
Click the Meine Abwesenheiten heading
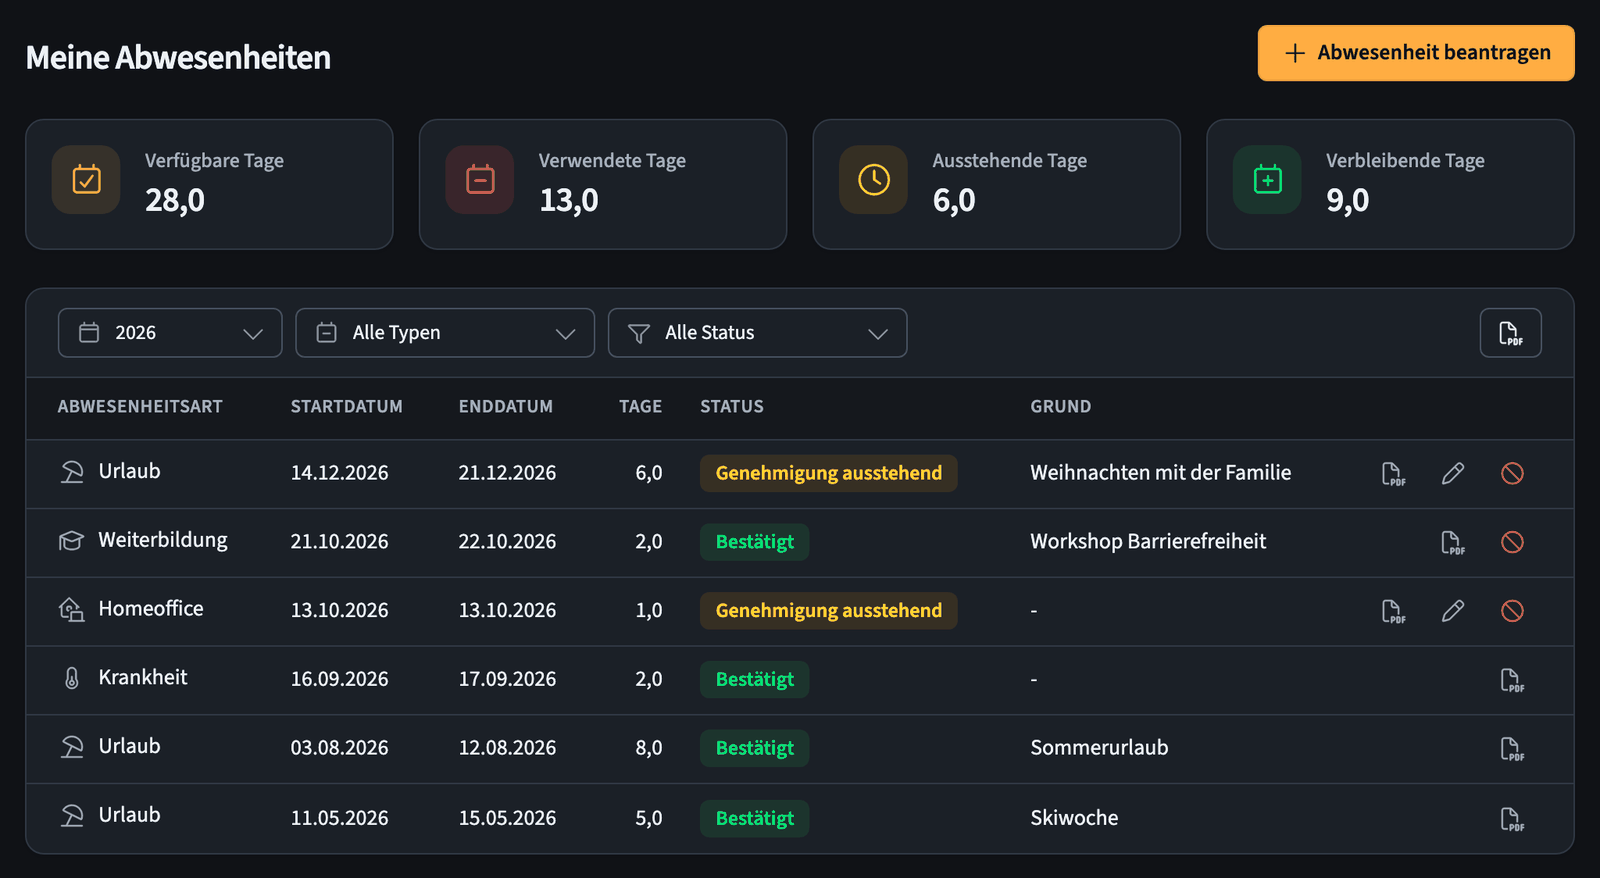(178, 58)
